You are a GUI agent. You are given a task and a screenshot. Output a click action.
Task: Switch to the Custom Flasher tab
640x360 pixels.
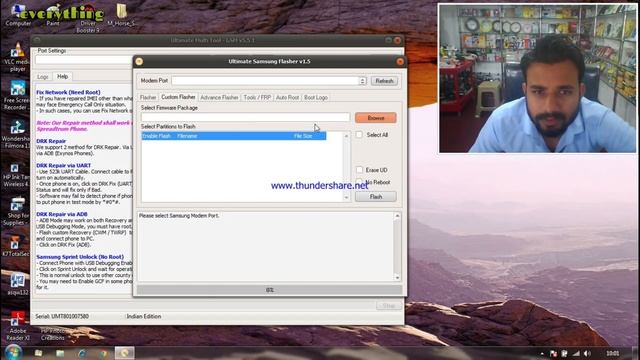(x=178, y=97)
